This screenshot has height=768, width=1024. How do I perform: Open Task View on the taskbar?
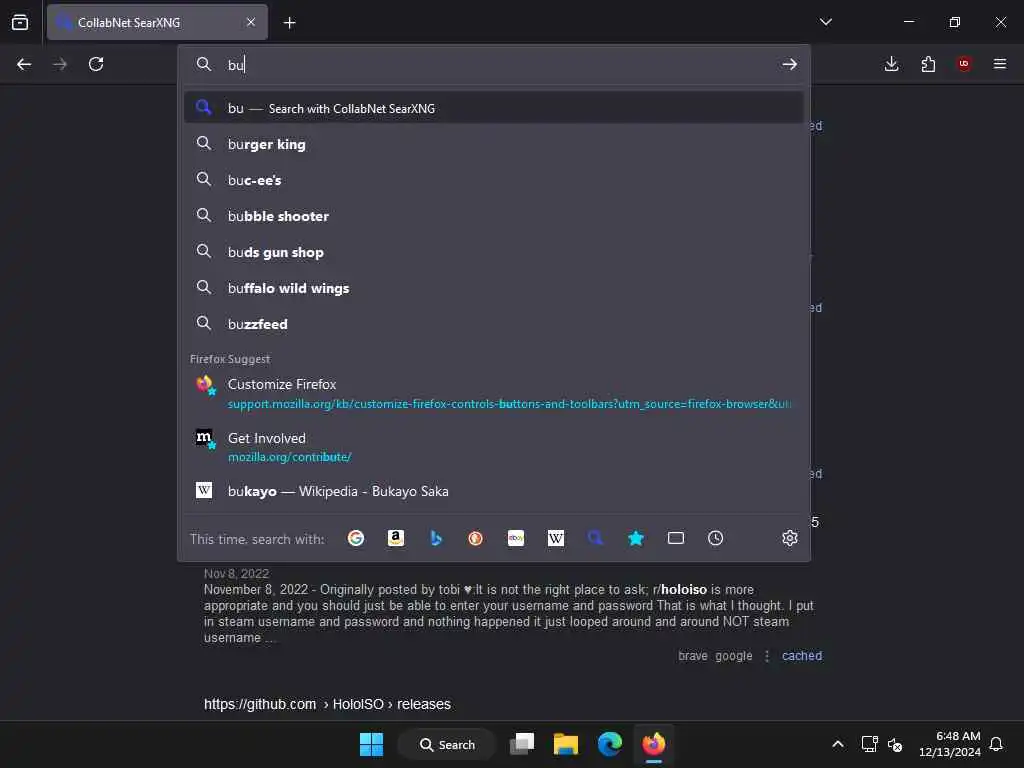522,744
